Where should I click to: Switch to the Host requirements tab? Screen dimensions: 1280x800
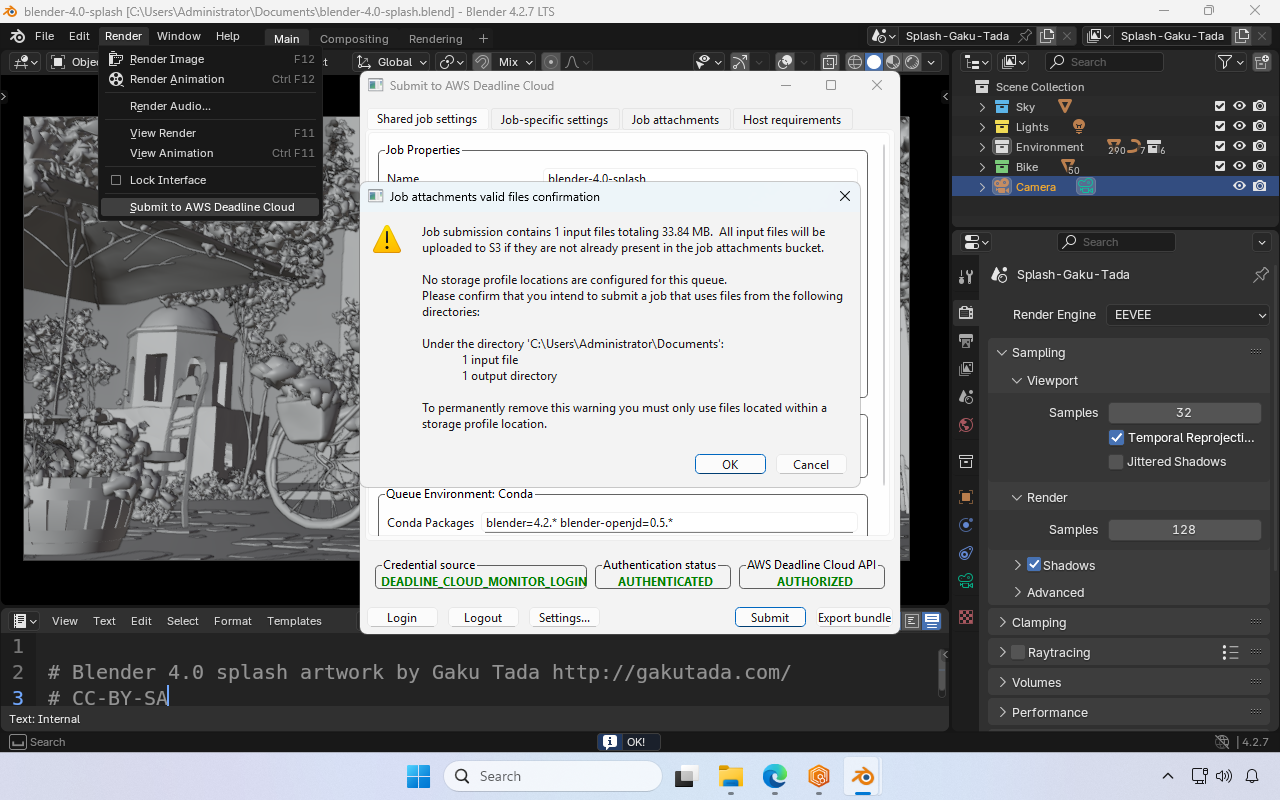pyautogui.click(x=792, y=119)
